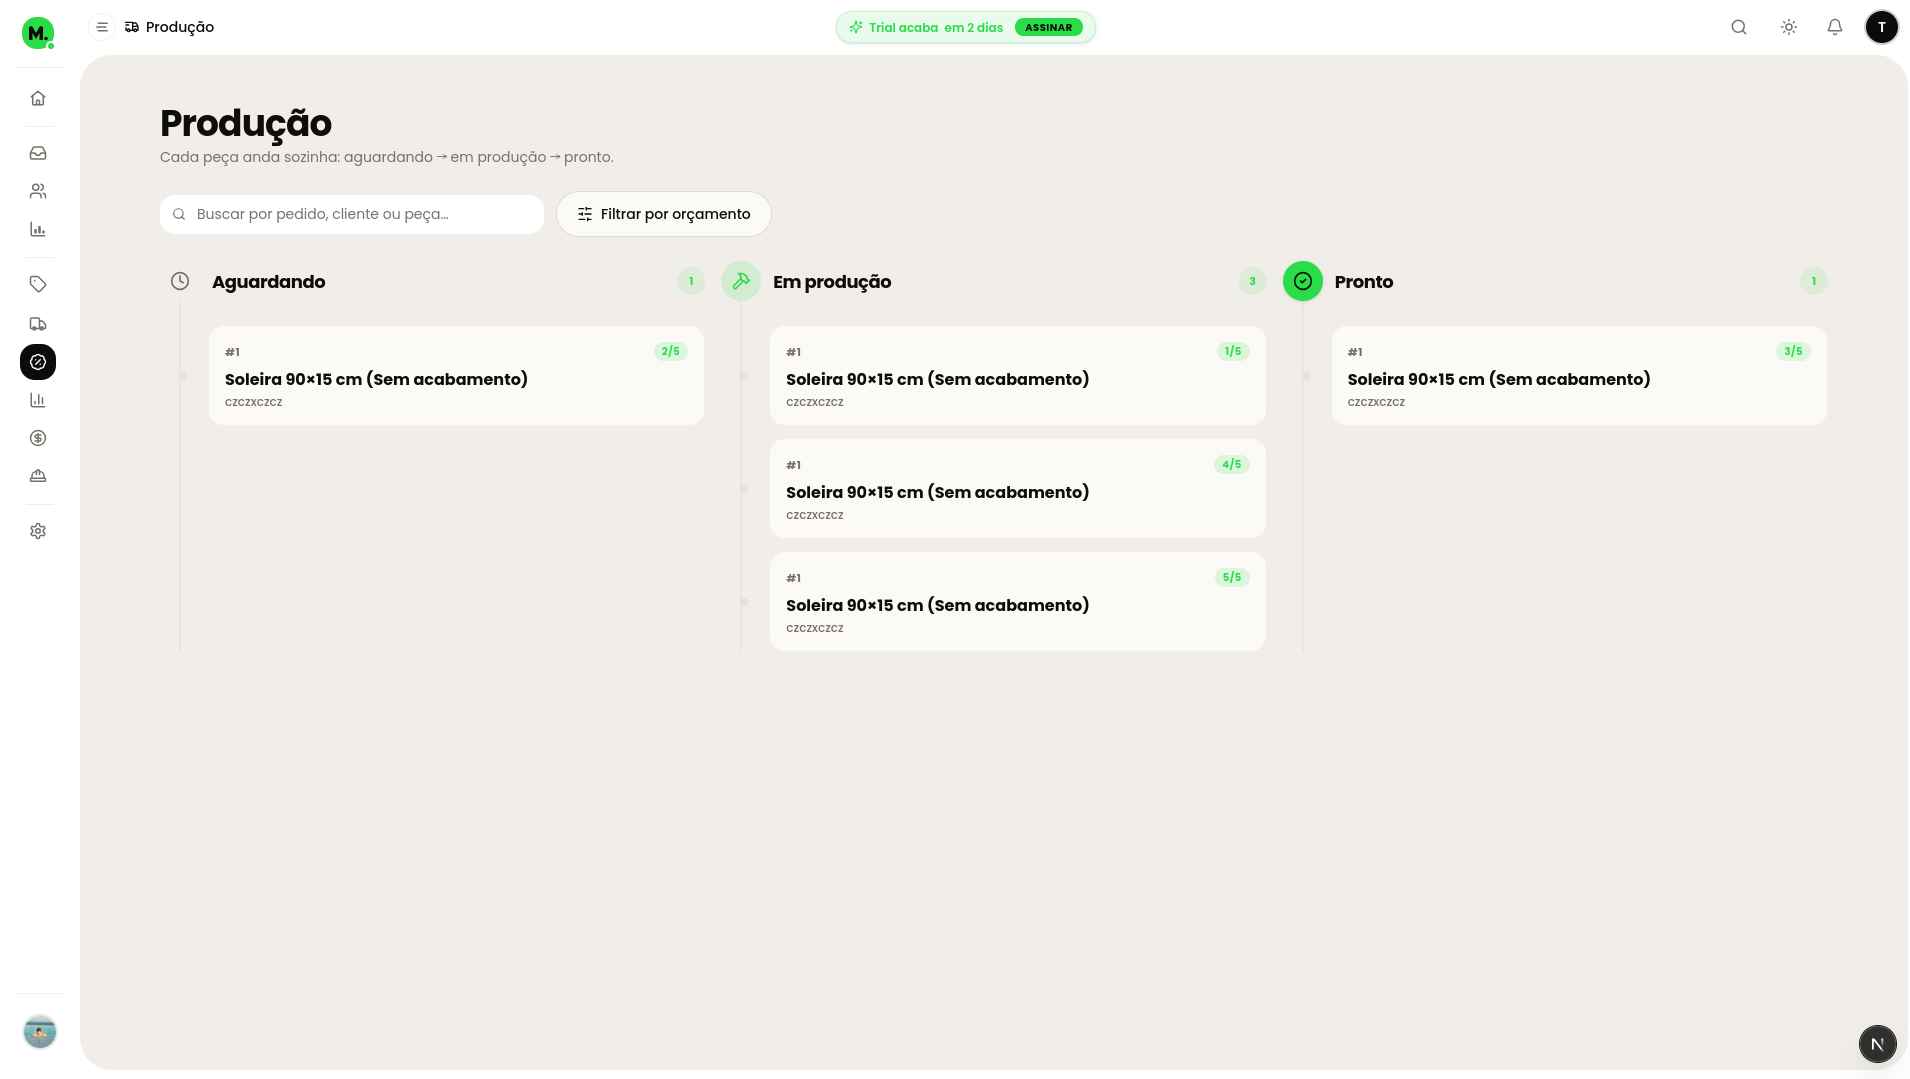The image size is (1910, 1079).
Task: Open the hard hat icon in sidebar
Action: click(x=38, y=476)
